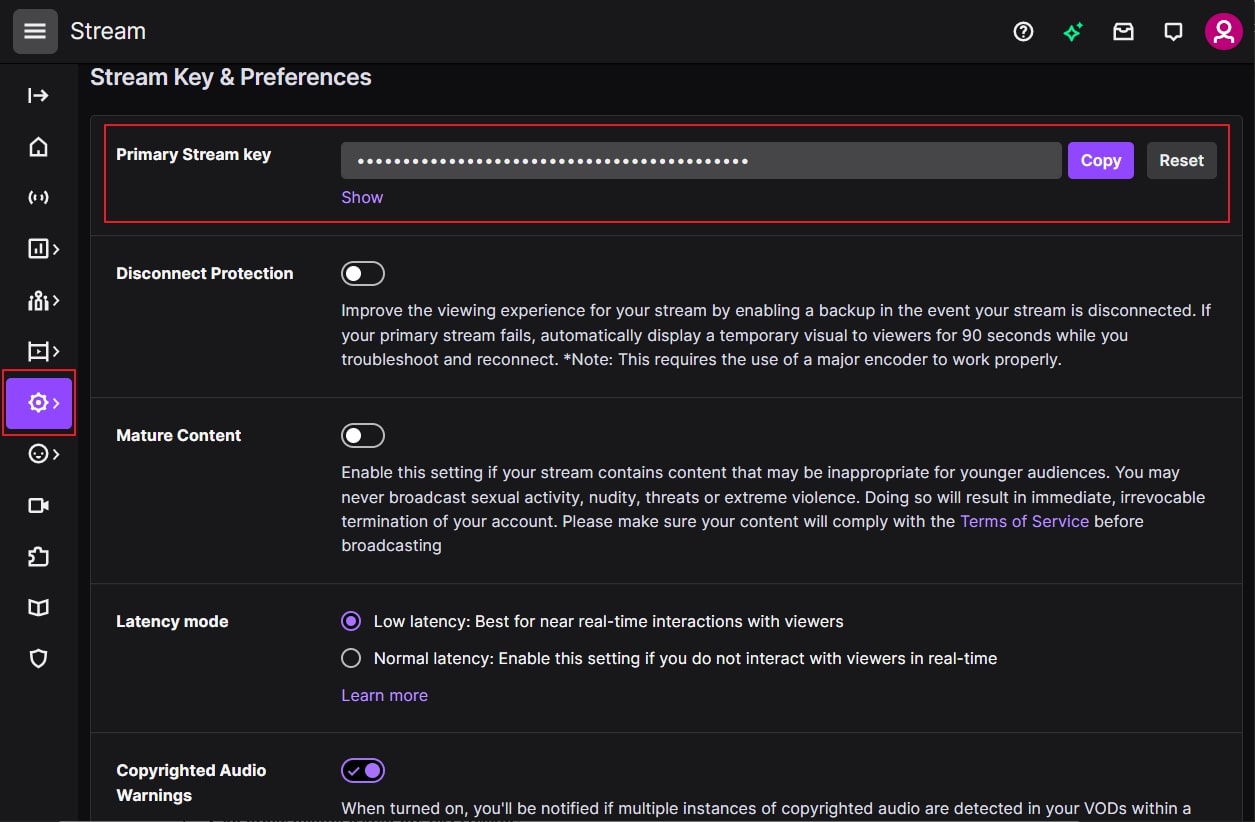Copy the primary stream key

click(x=1100, y=160)
